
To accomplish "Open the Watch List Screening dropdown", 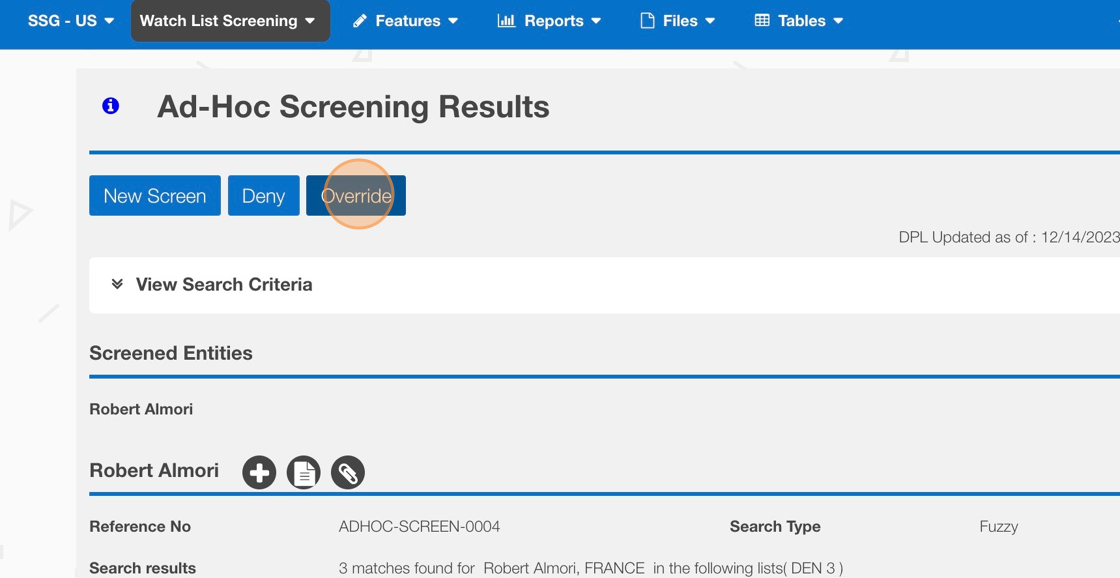I will tap(229, 21).
